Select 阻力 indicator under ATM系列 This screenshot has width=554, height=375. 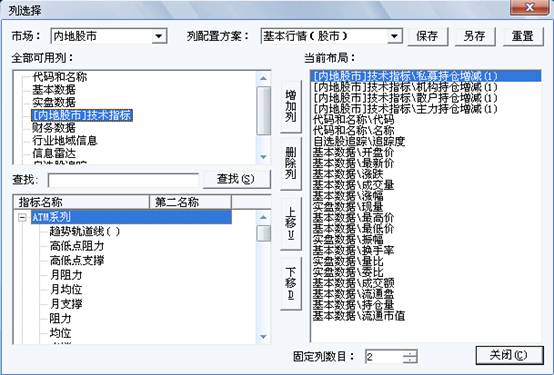coord(60,318)
